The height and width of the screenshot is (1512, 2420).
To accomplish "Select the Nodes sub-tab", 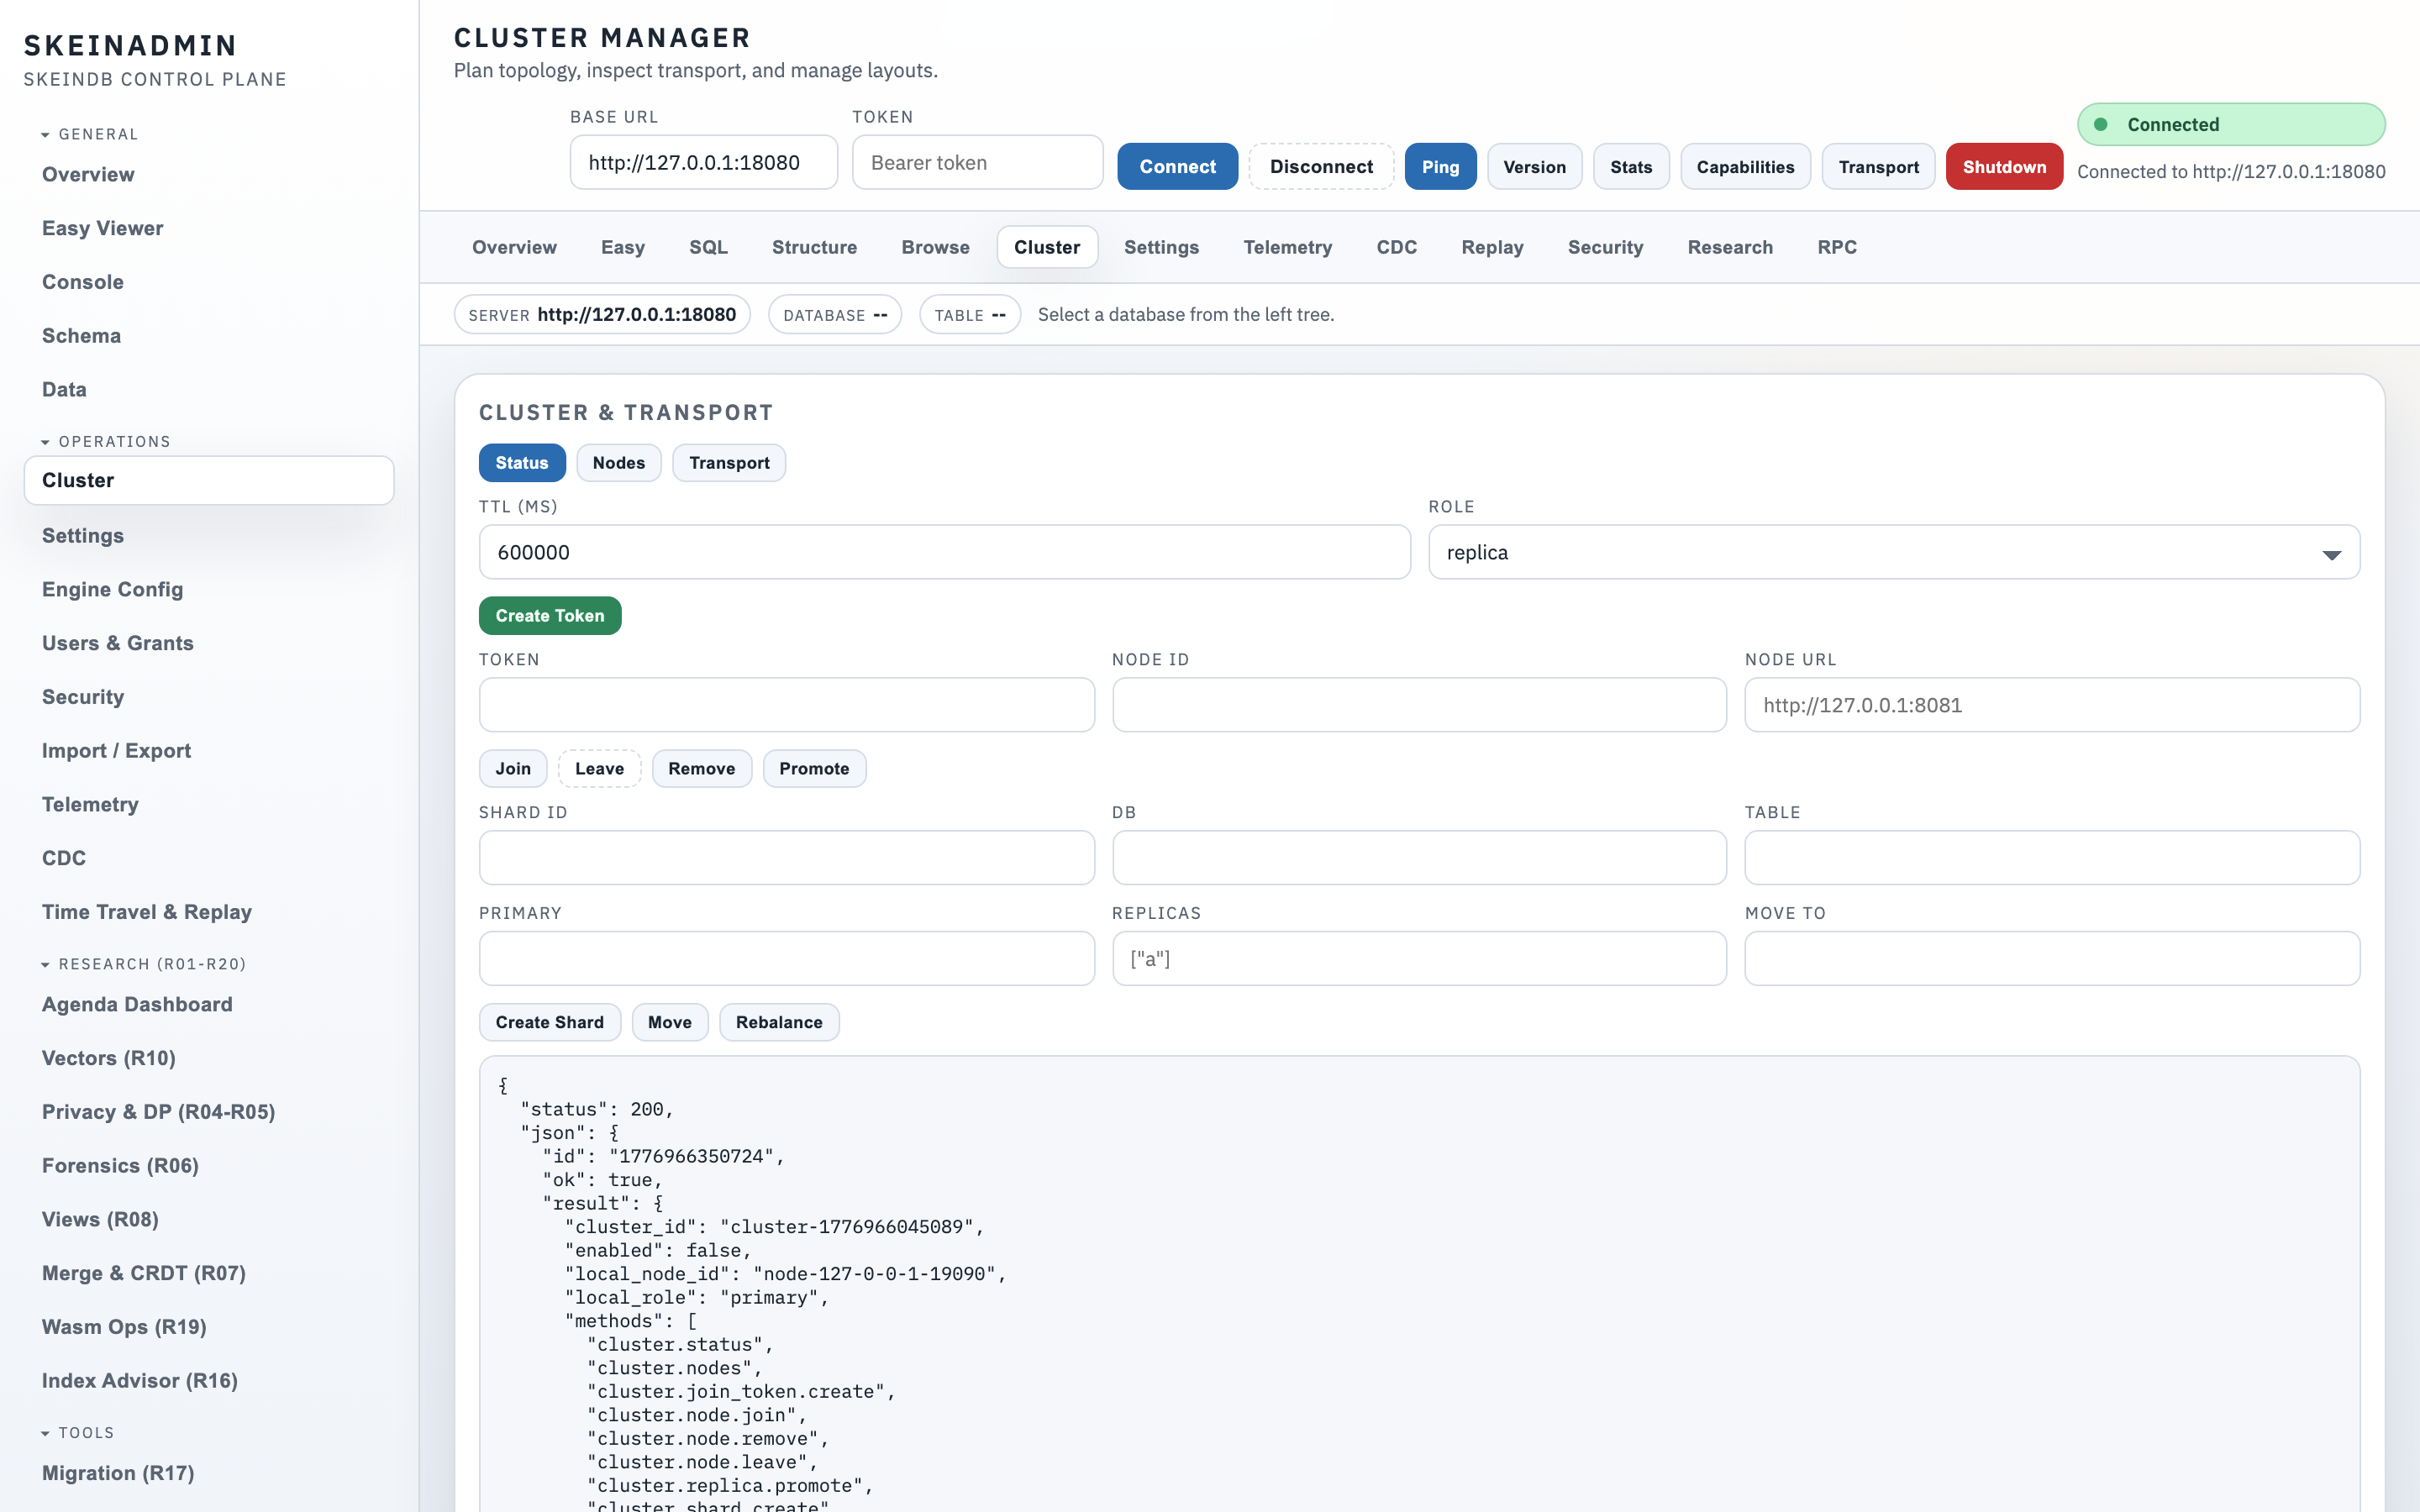I will click(x=618, y=463).
